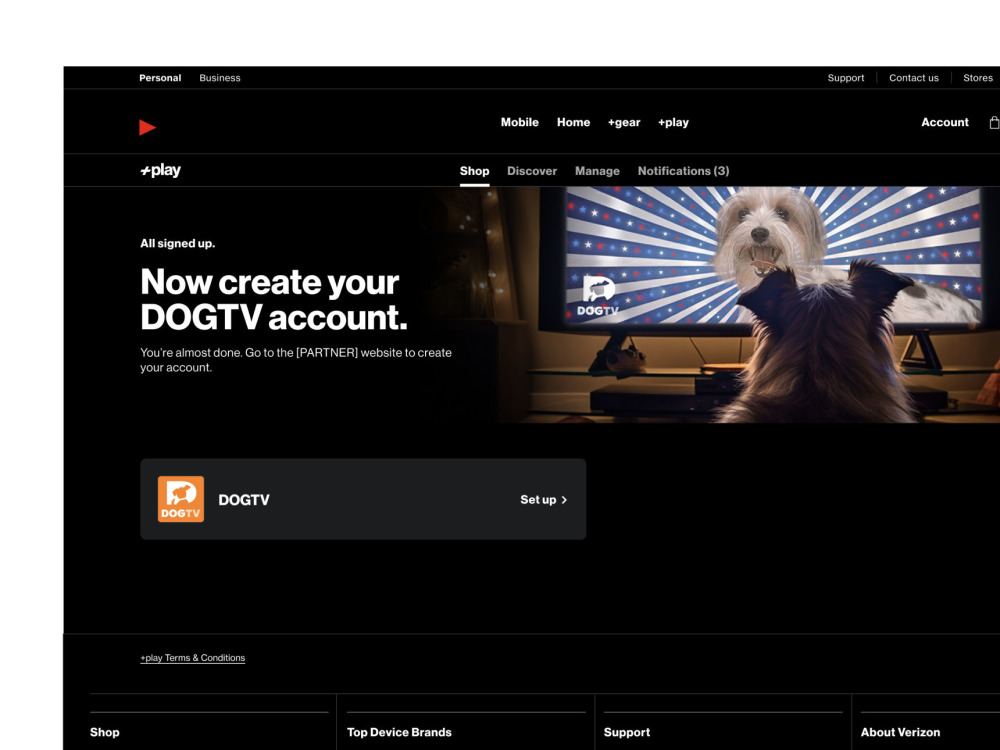The width and height of the screenshot is (1000, 750).
Task: Switch to the Discover tab
Action: [532, 171]
